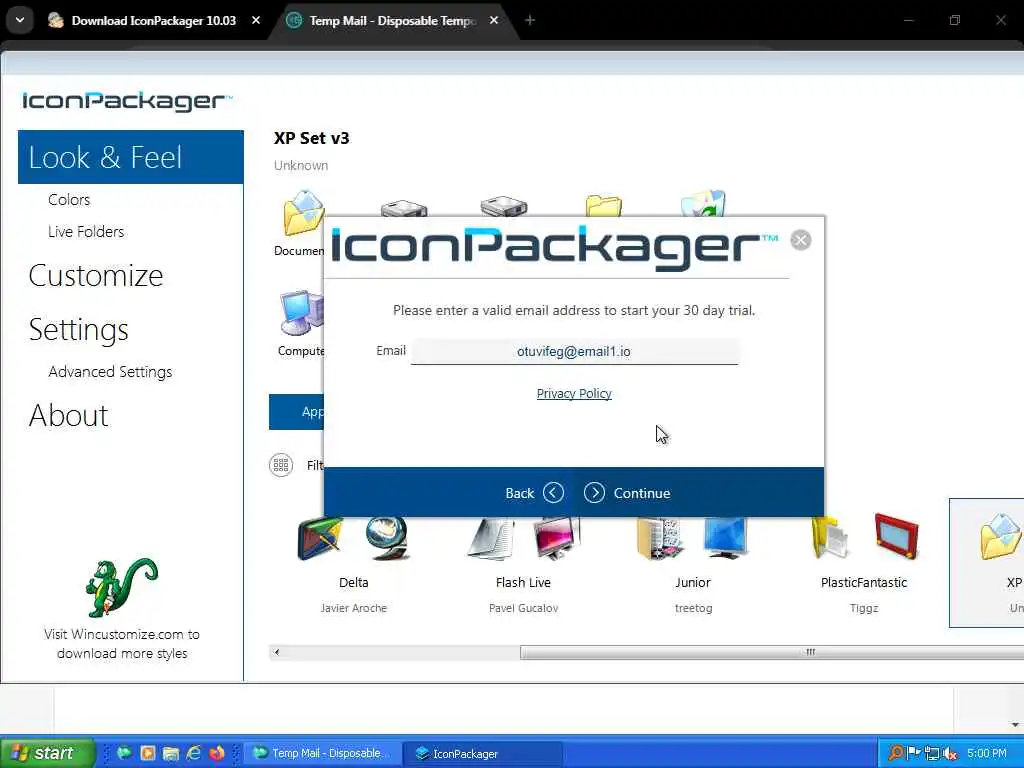Close the Temp Mail tab
Screen dimensions: 1024x768
click(494, 21)
